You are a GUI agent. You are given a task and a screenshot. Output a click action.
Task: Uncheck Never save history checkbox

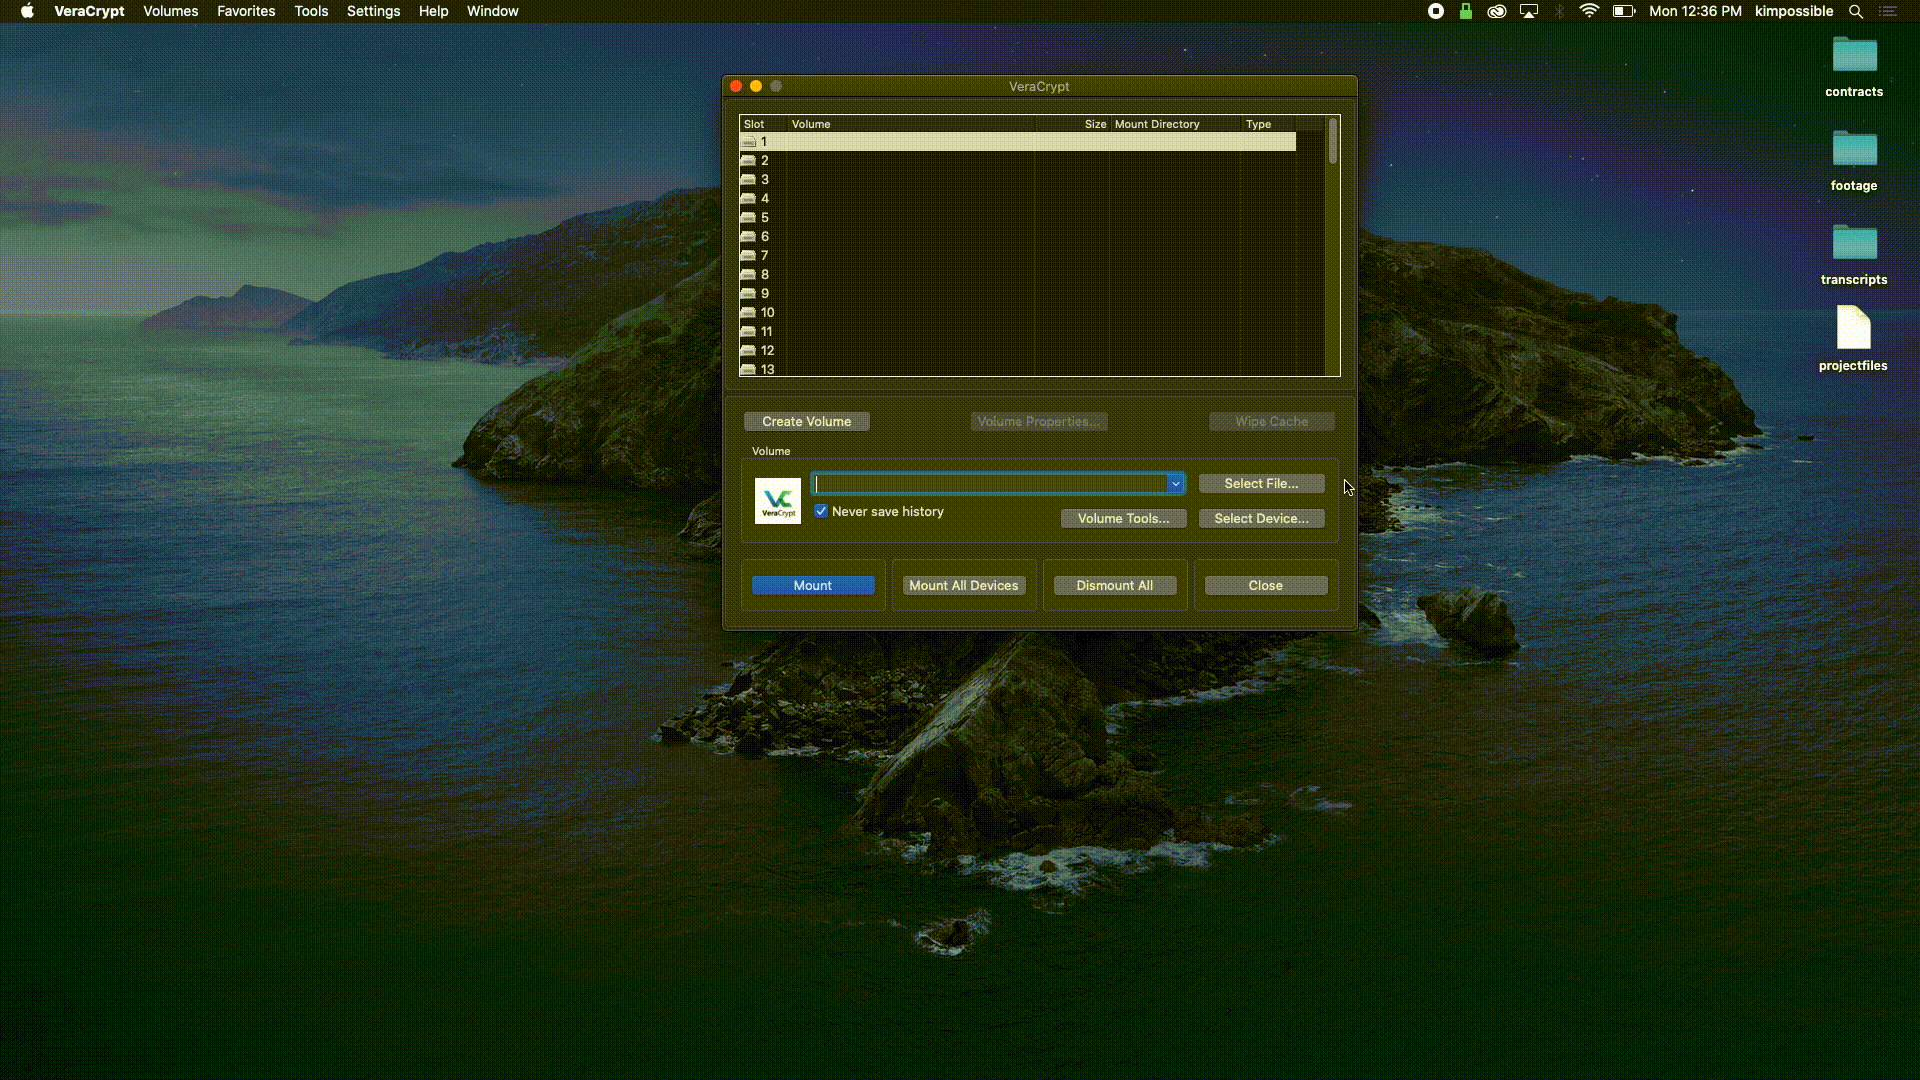pos(821,511)
